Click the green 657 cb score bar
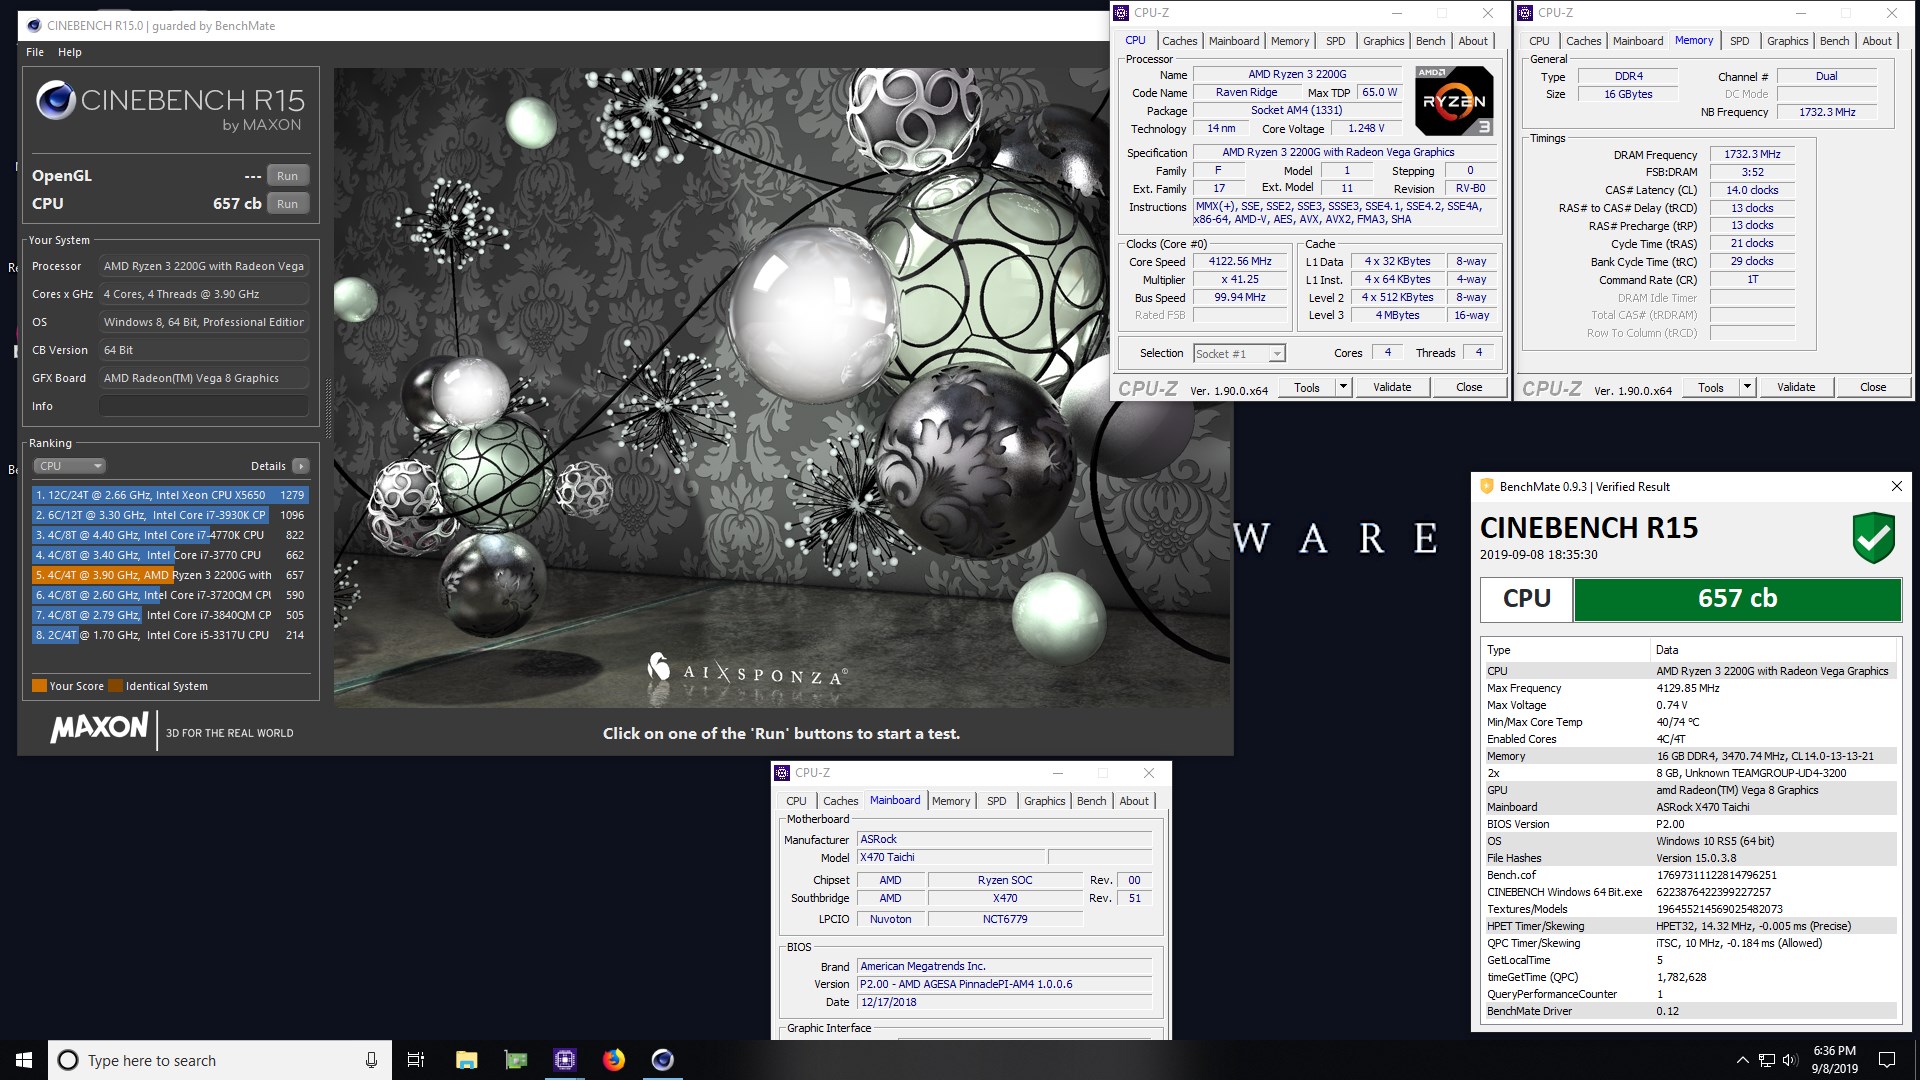 point(1737,599)
